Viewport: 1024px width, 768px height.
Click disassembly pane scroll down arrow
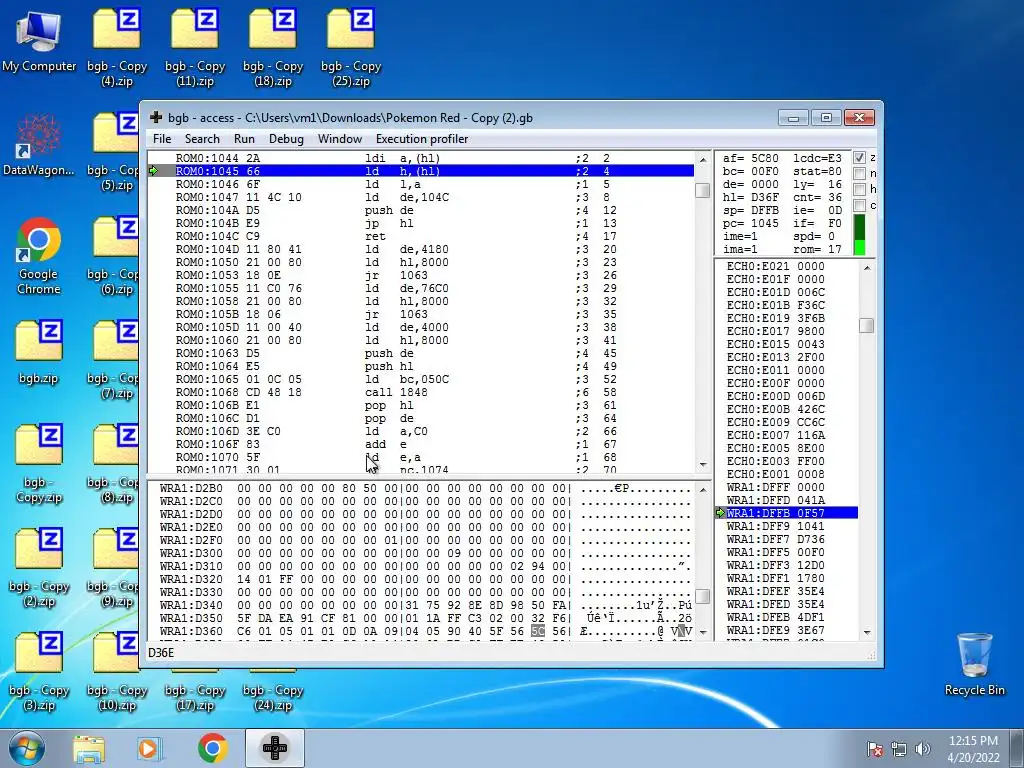tap(703, 465)
